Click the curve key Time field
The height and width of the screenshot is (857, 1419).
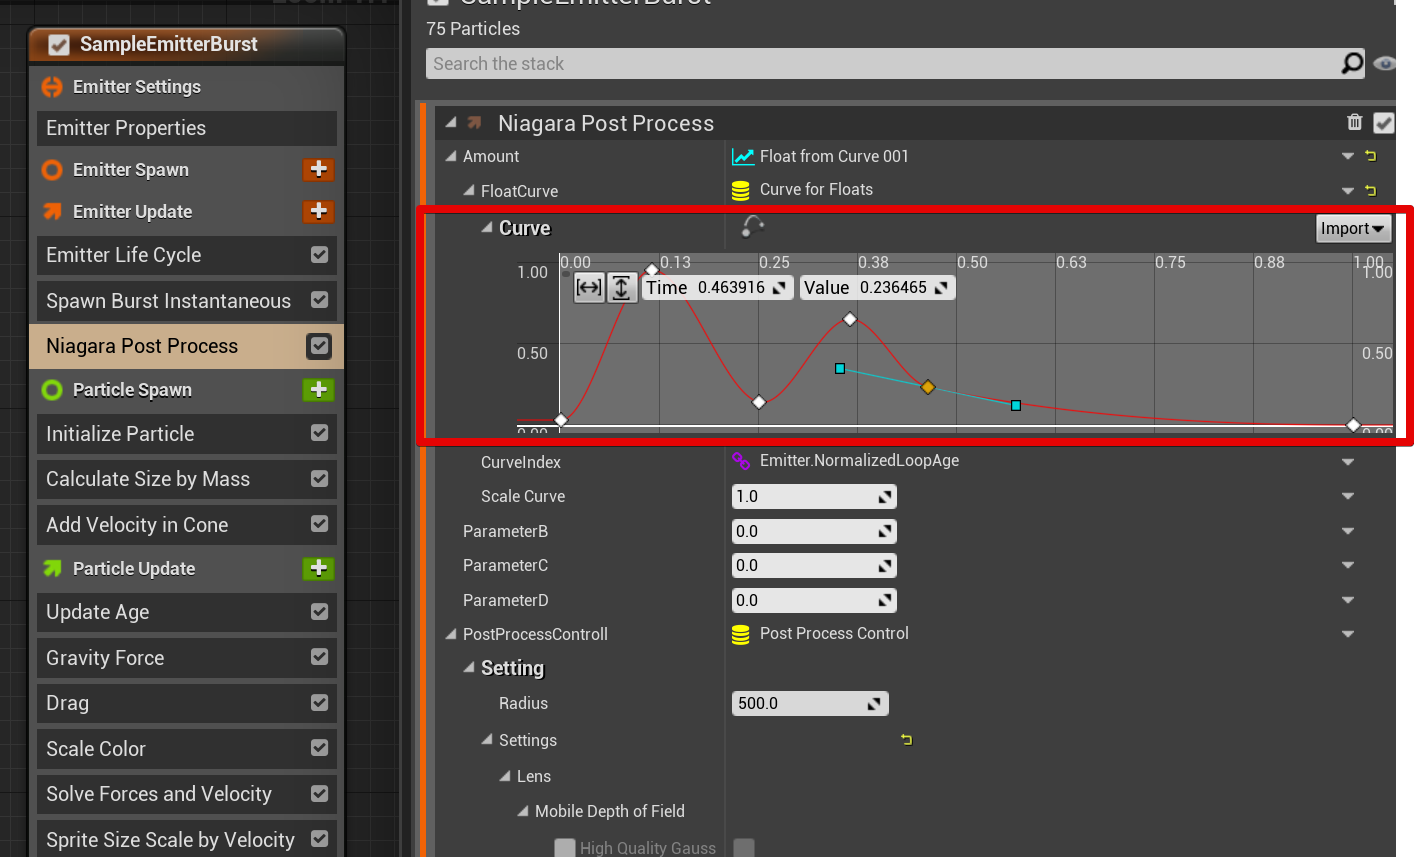click(717, 288)
